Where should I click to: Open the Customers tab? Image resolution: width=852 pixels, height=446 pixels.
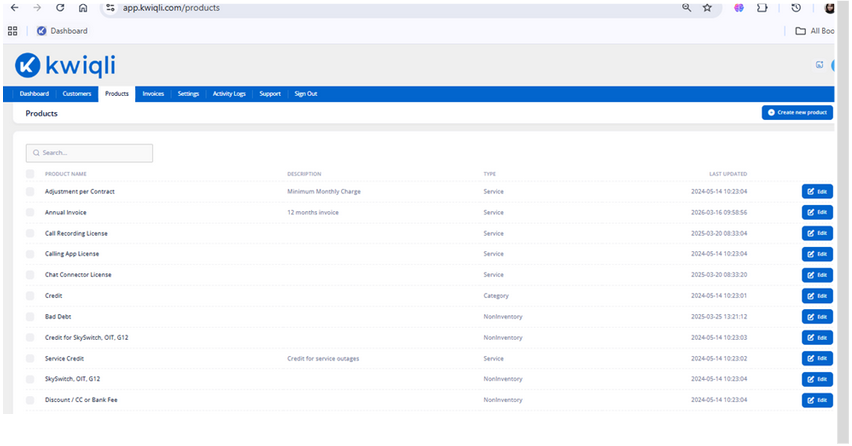point(77,94)
